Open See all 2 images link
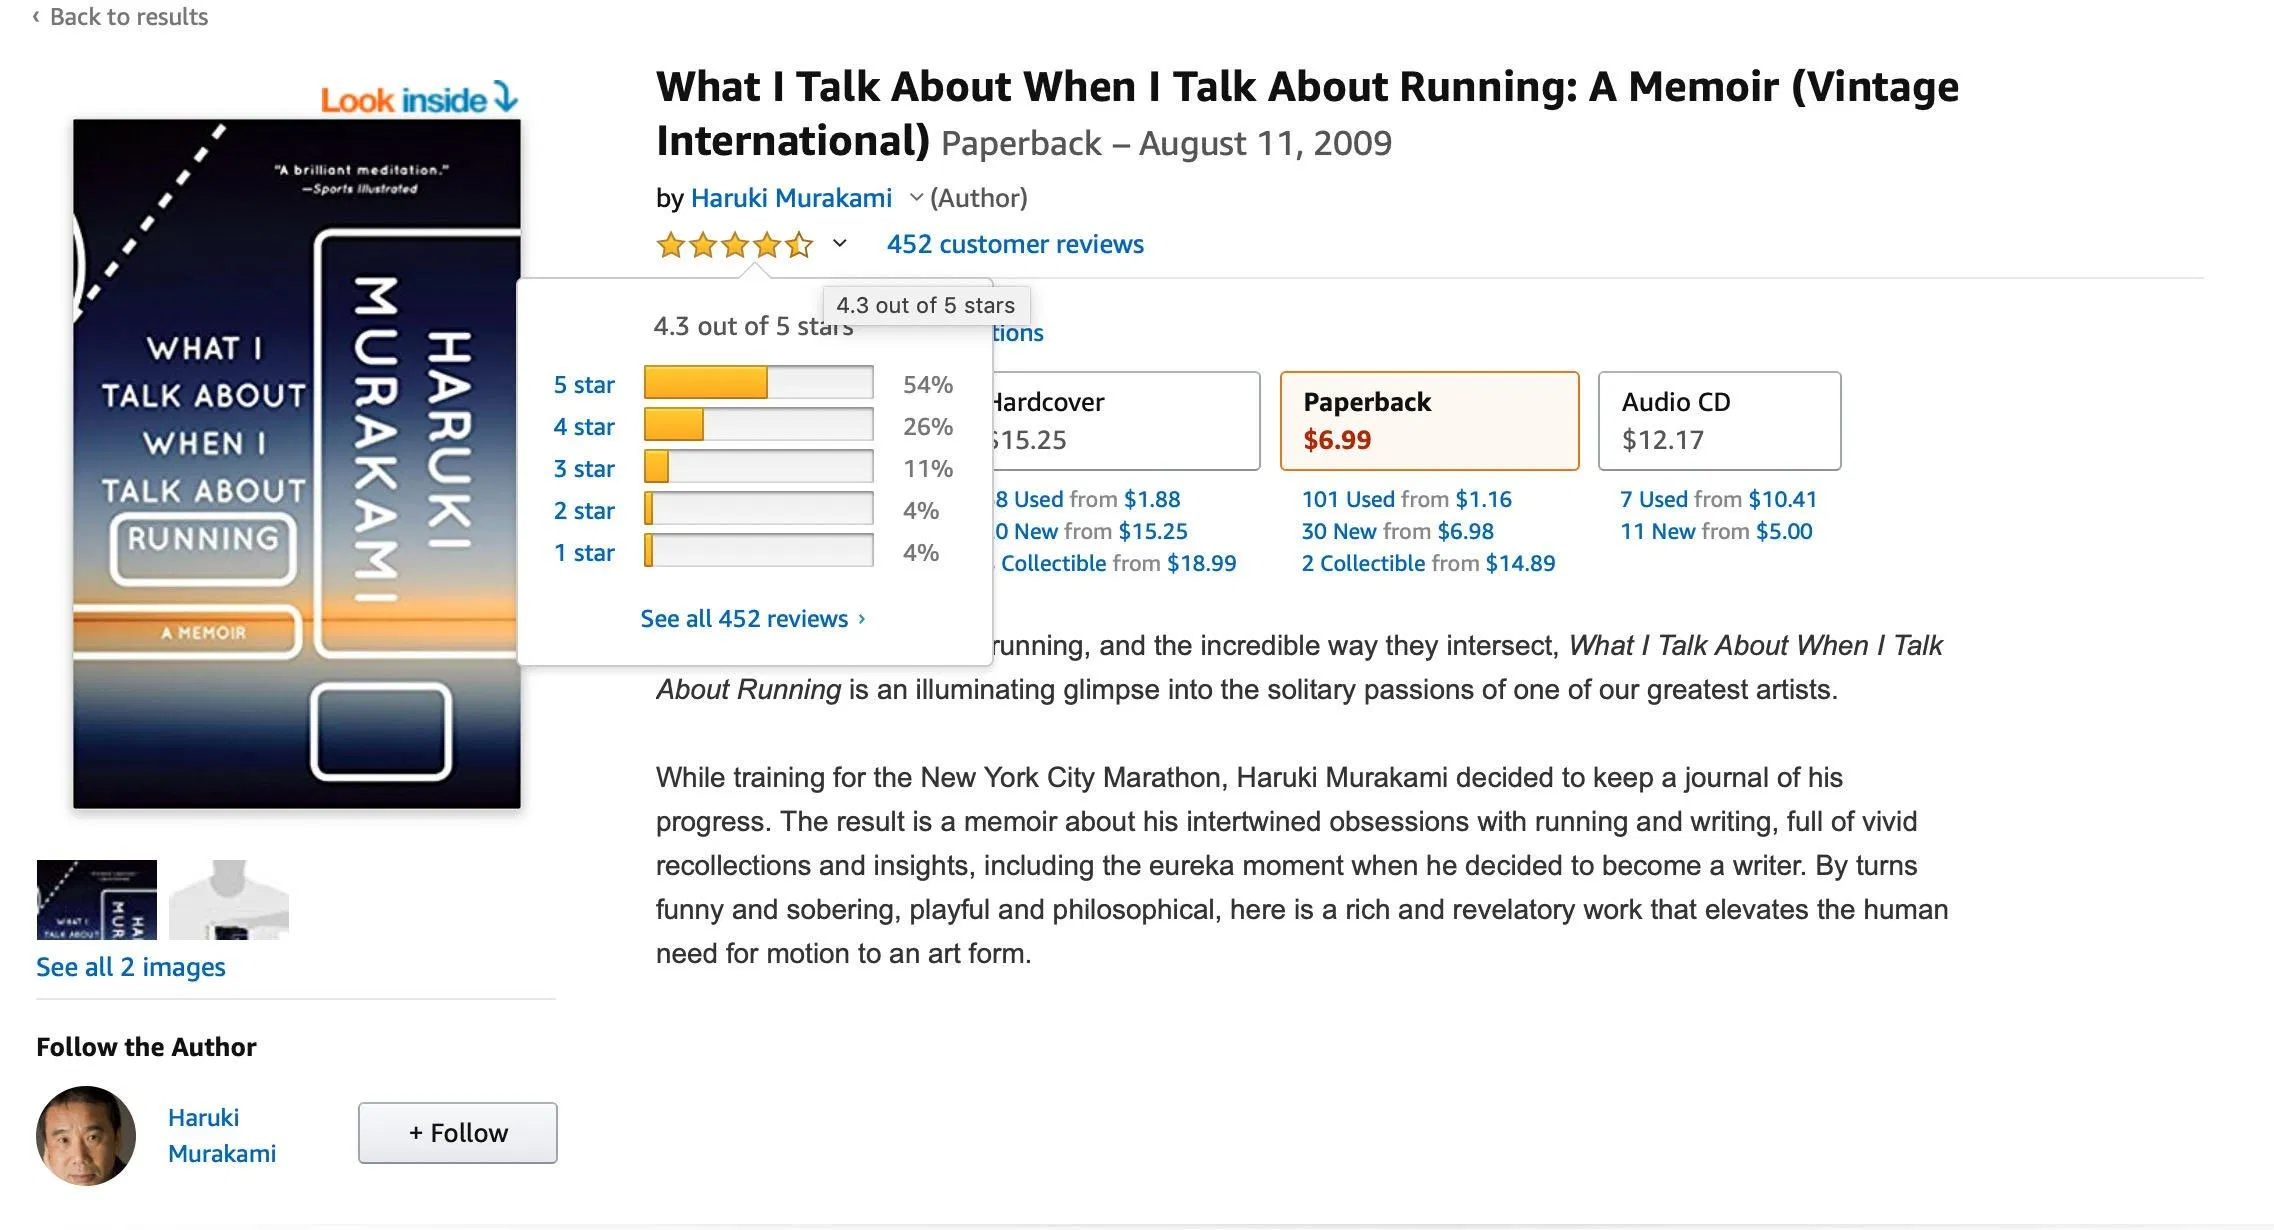This screenshot has width=2274, height=1230. (131, 967)
